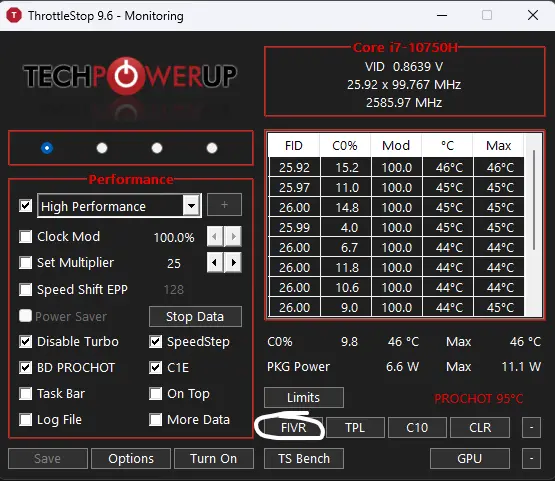Enable the Set Multiplier checkbox
The width and height of the screenshot is (555, 481).
click(x=25, y=263)
